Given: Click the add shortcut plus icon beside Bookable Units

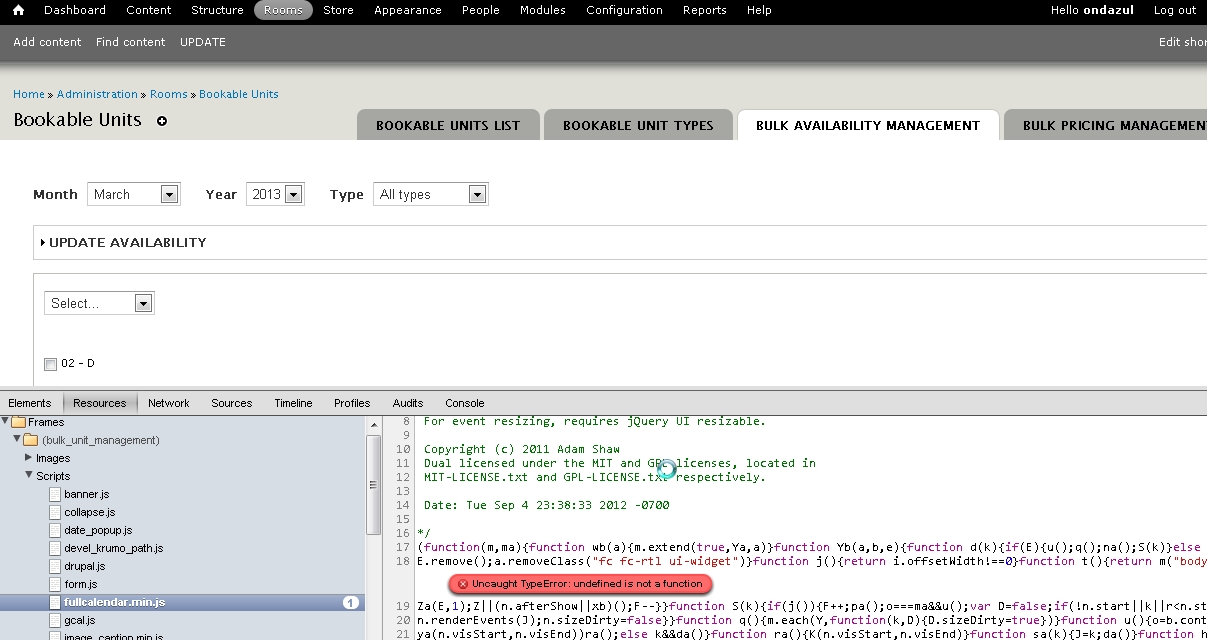Looking at the screenshot, I should click(x=162, y=121).
